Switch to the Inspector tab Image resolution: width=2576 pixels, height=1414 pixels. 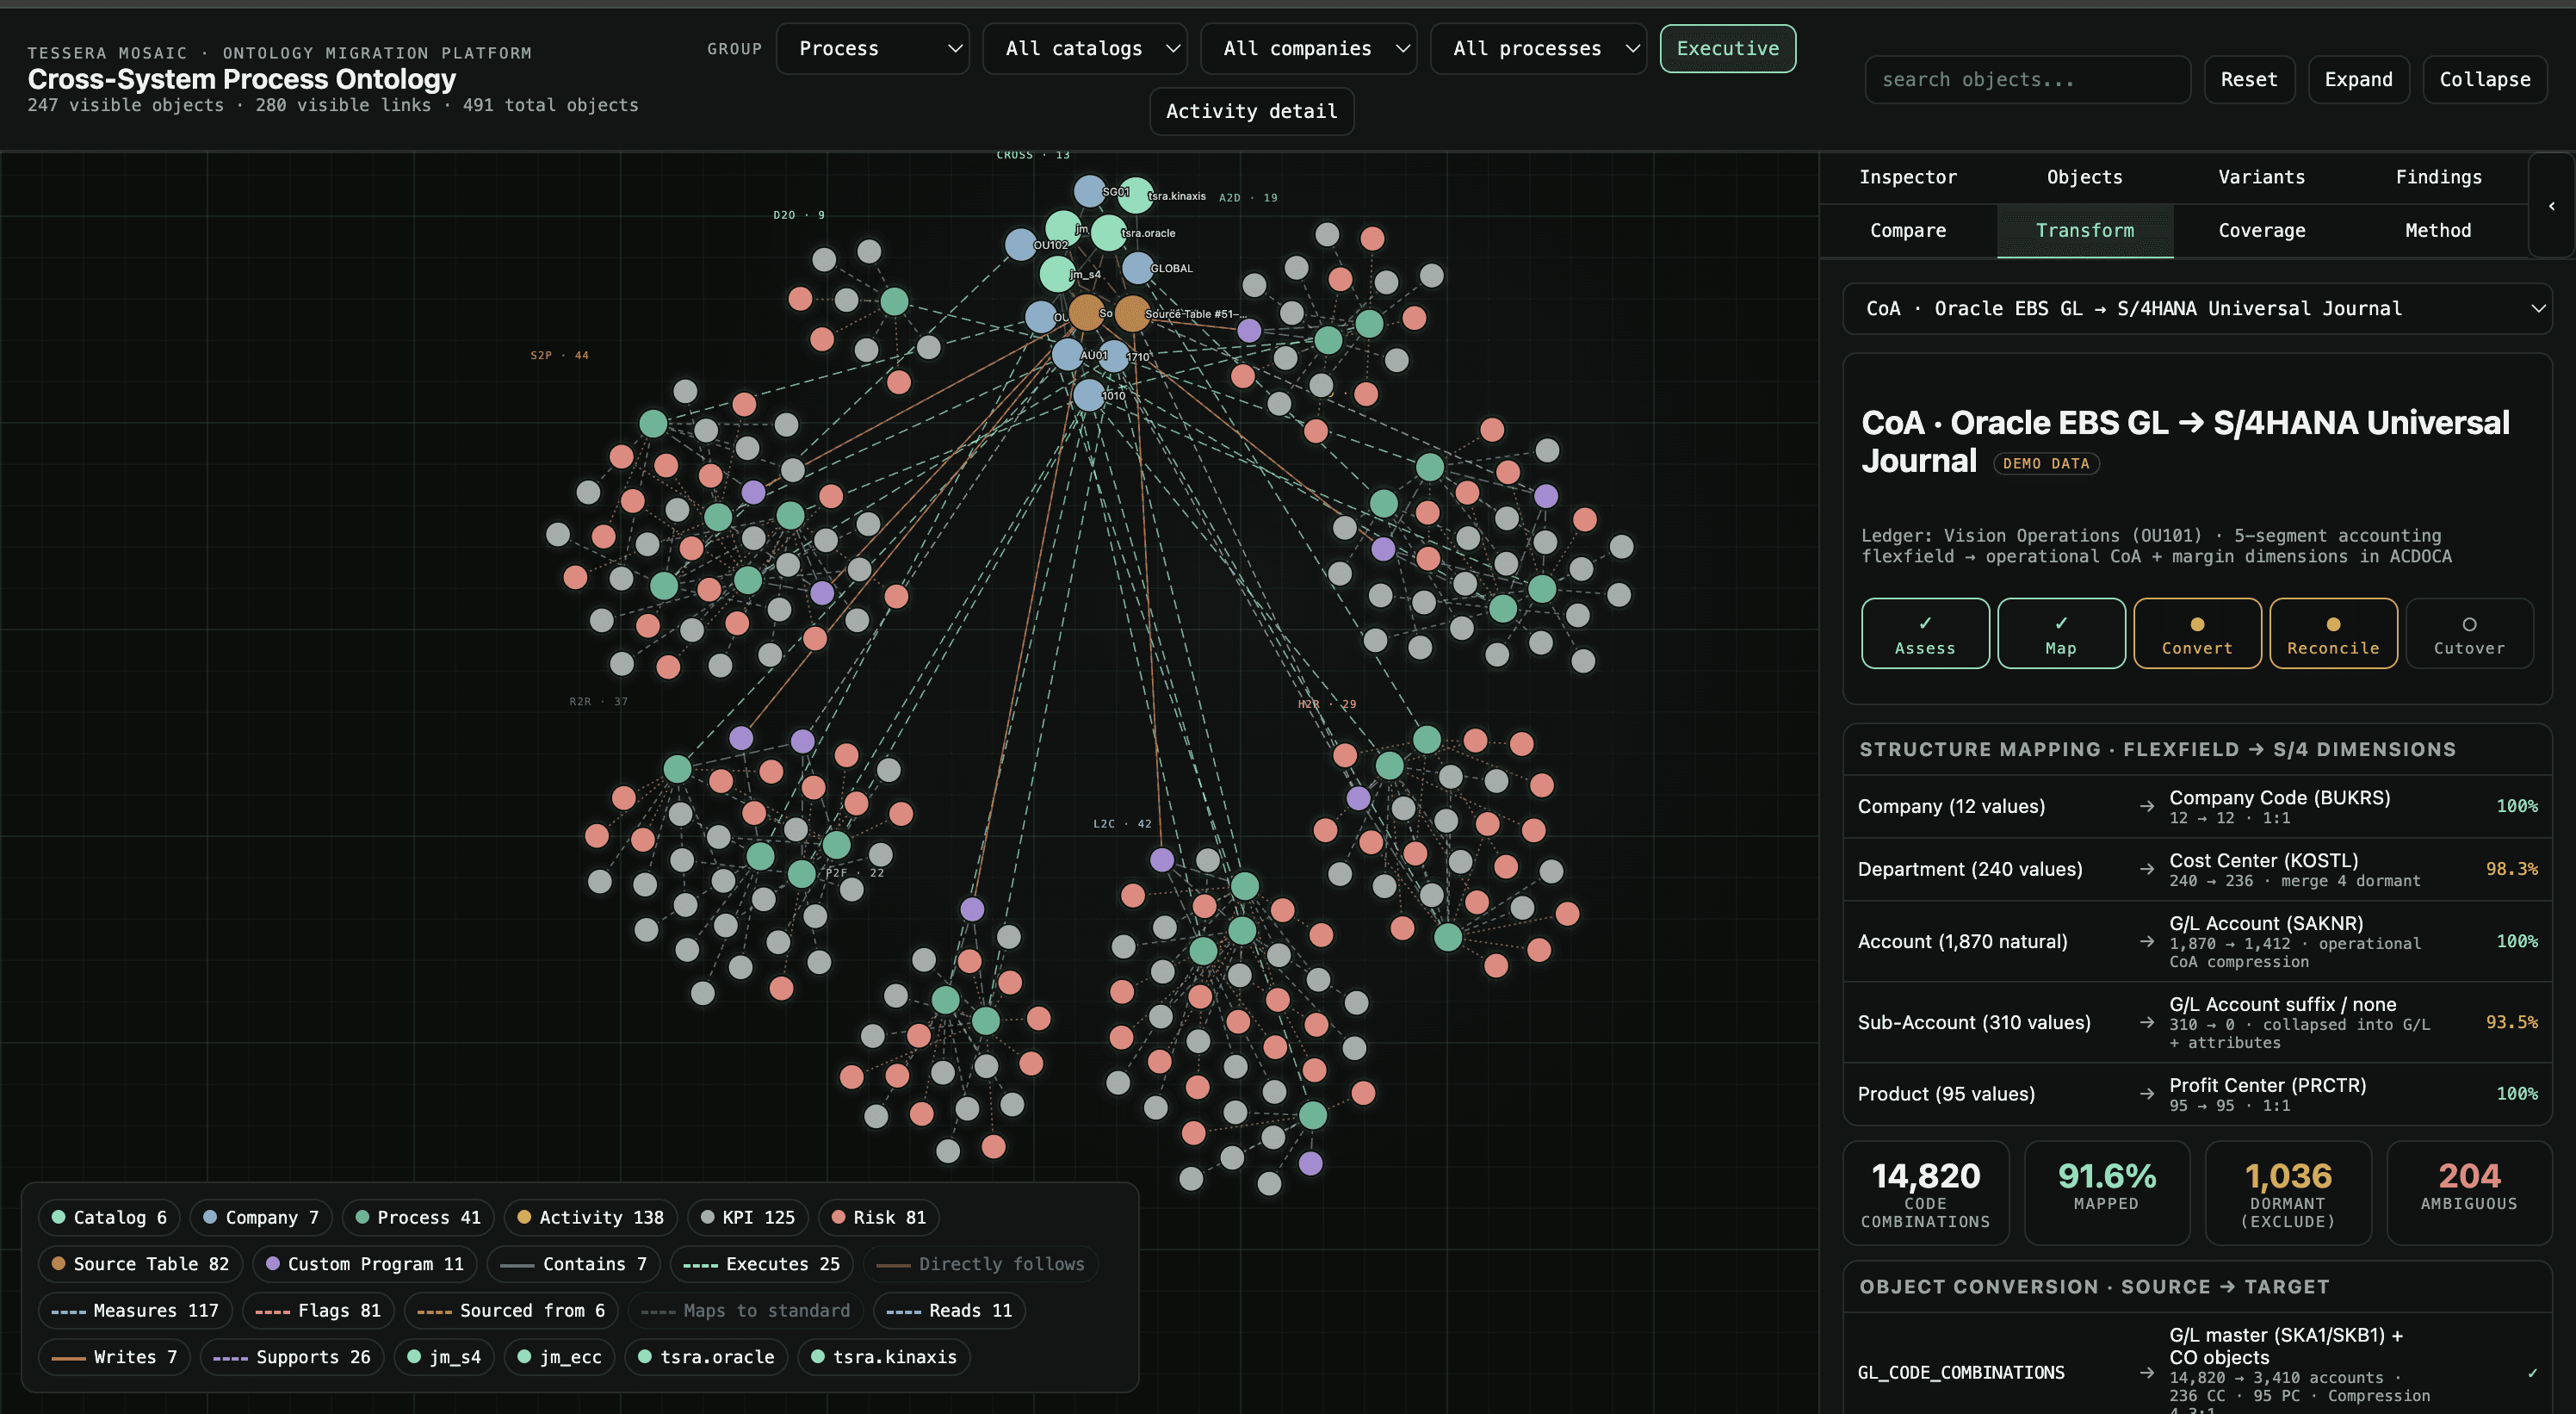click(x=1908, y=177)
